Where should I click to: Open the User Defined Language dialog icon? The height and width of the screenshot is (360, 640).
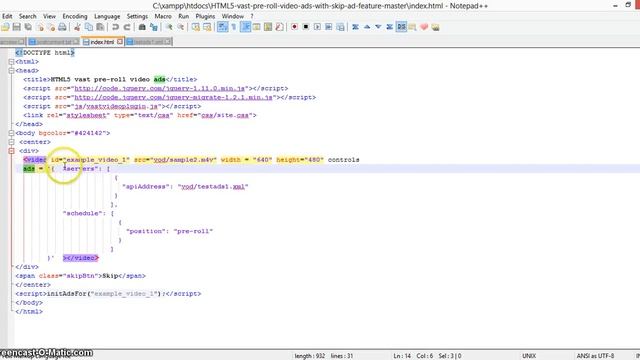[256, 27]
